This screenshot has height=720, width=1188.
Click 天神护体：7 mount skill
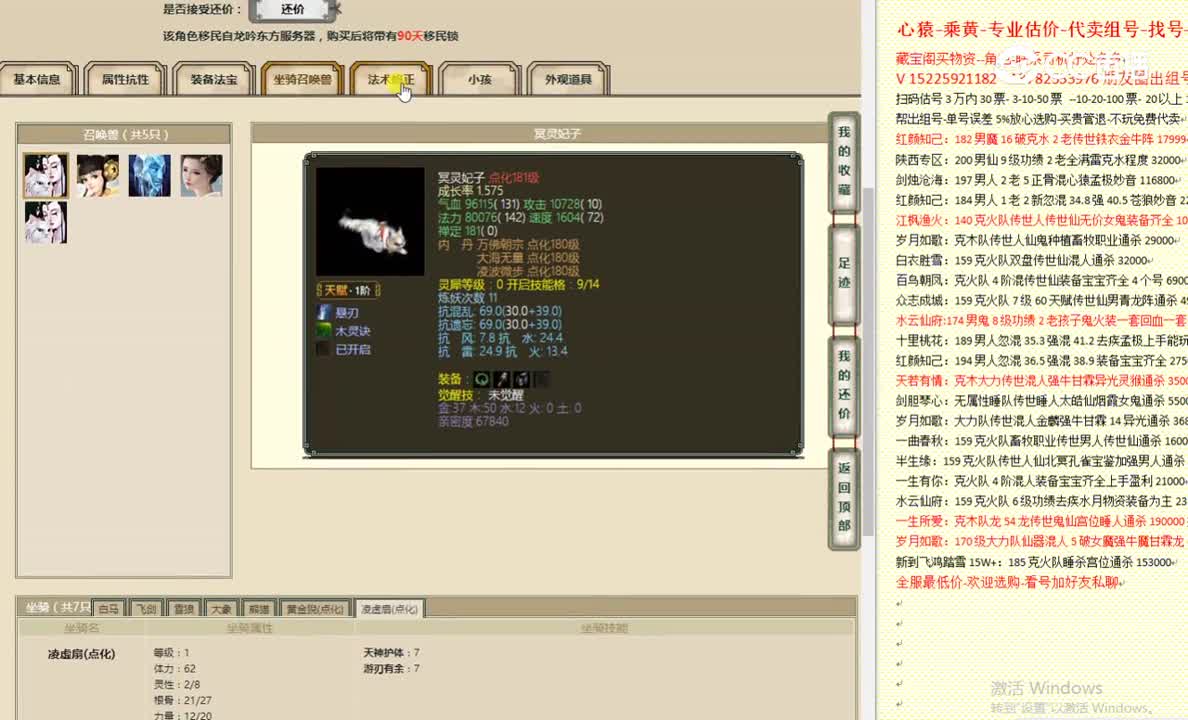[392, 653]
